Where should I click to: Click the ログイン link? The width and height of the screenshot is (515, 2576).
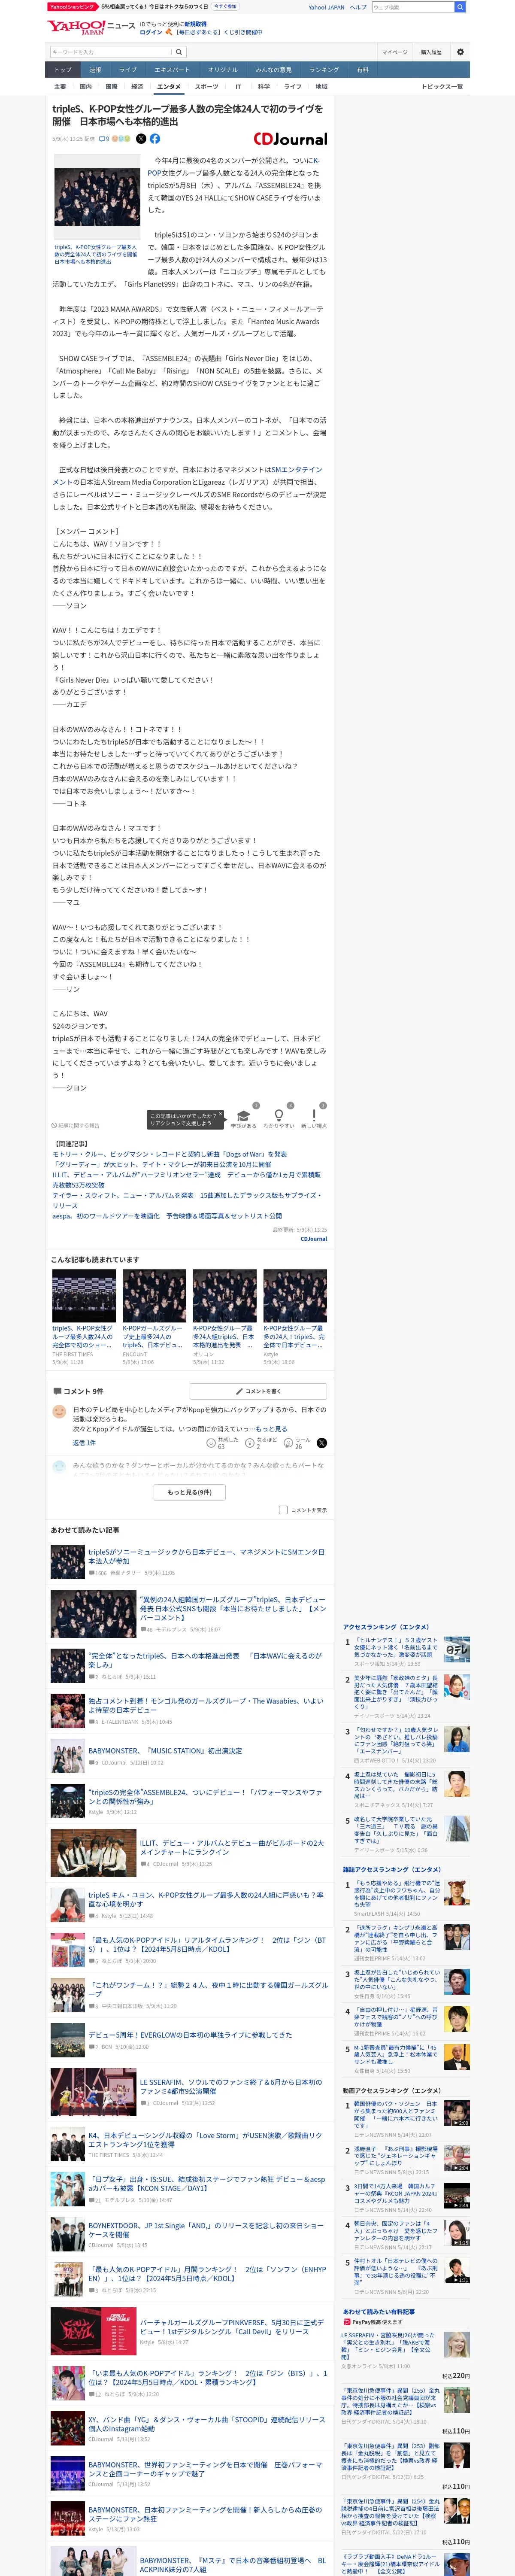tap(151, 32)
